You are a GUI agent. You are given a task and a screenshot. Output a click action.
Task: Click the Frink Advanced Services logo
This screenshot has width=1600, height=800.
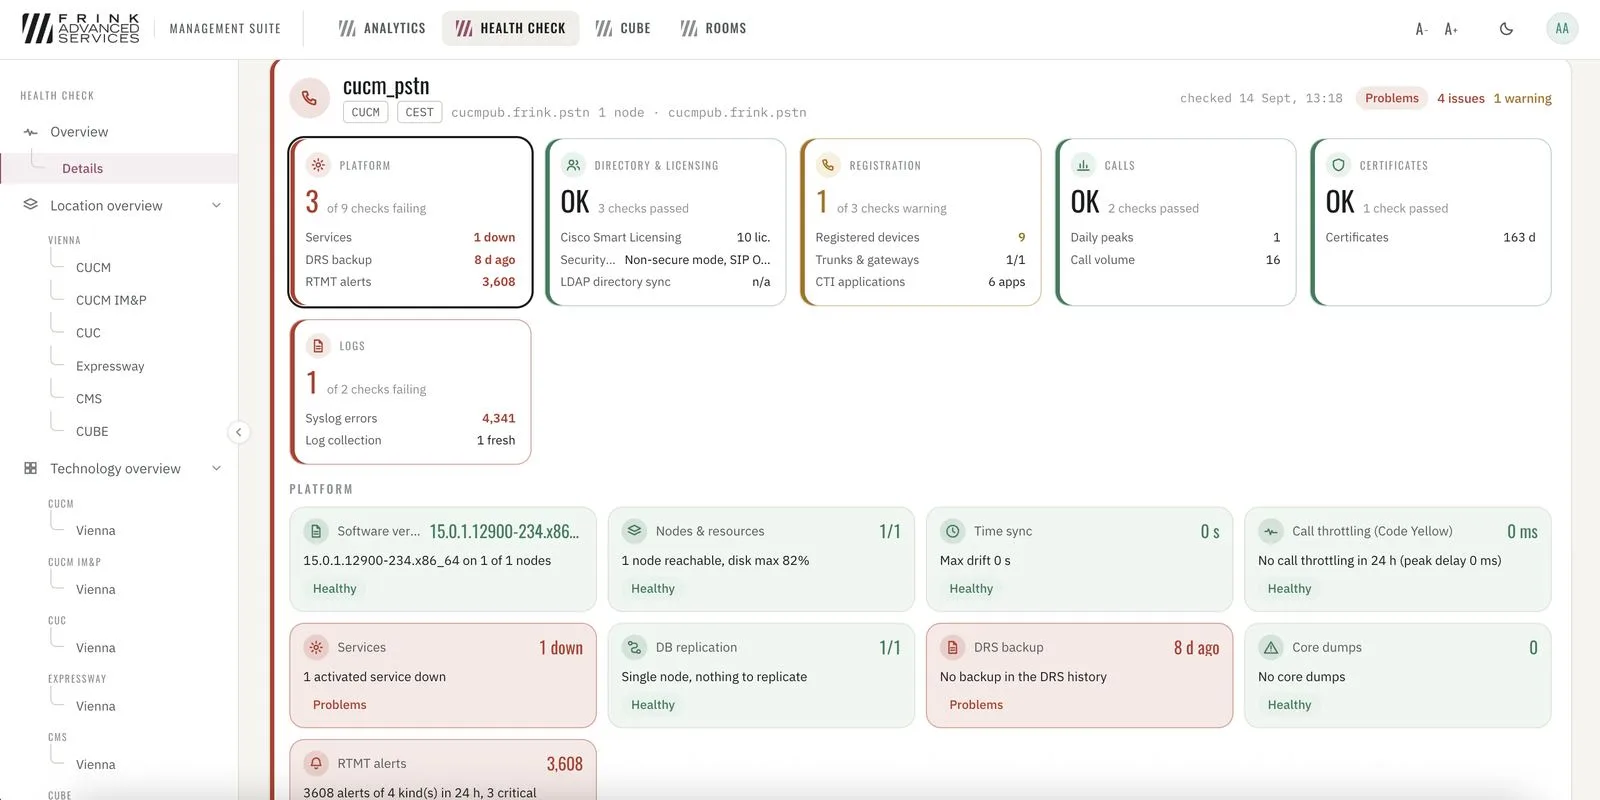(x=81, y=28)
